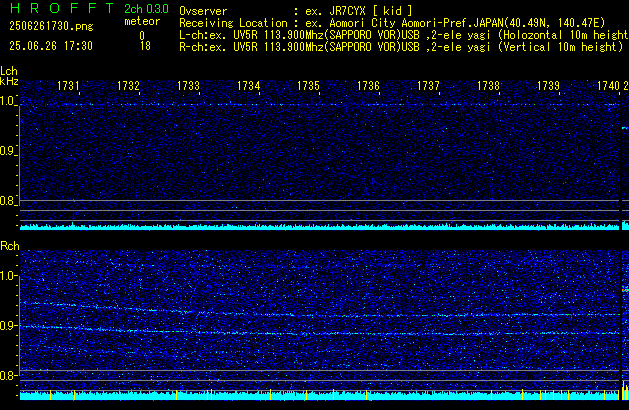Select the 1734 time marker
Screen dimensions: 629x410
pos(248,86)
